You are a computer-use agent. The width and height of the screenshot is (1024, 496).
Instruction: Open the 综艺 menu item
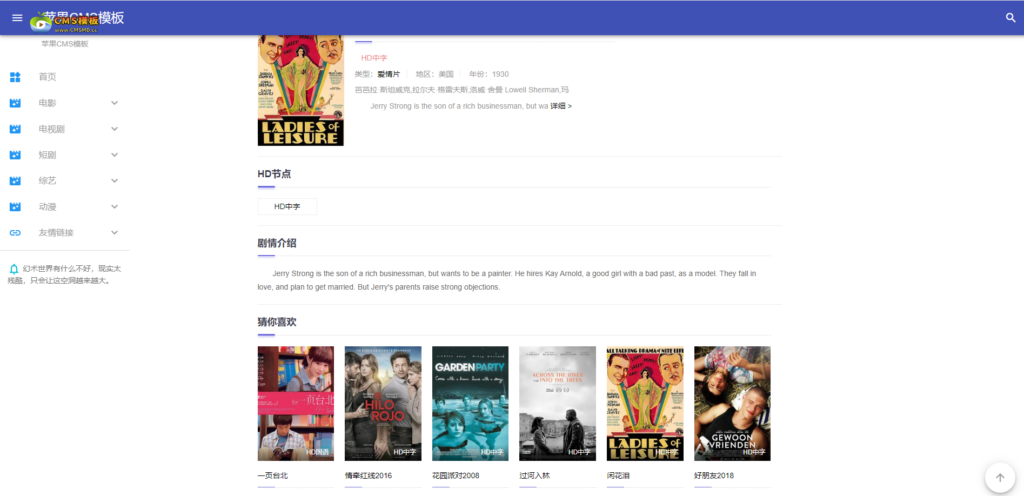(47, 181)
